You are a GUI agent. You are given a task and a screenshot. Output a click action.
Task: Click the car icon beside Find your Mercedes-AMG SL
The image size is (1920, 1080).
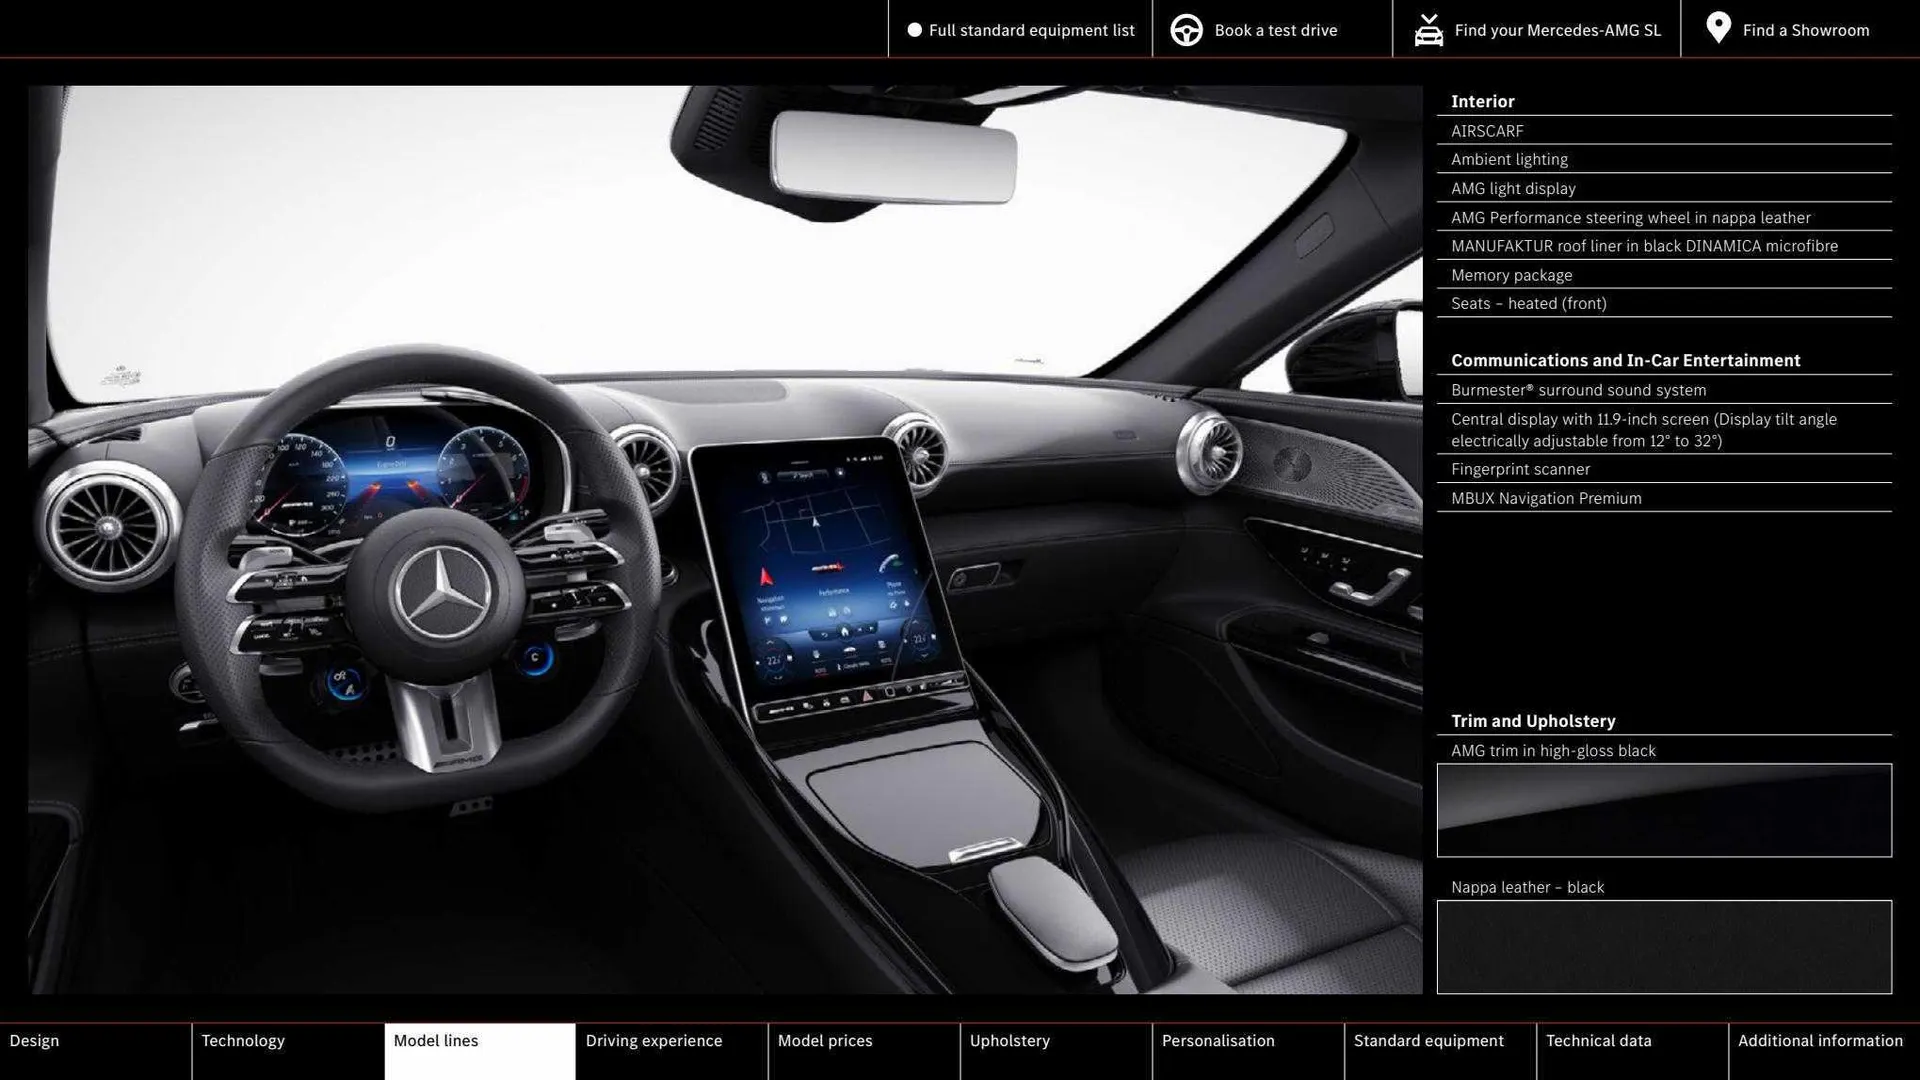tap(1428, 29)
